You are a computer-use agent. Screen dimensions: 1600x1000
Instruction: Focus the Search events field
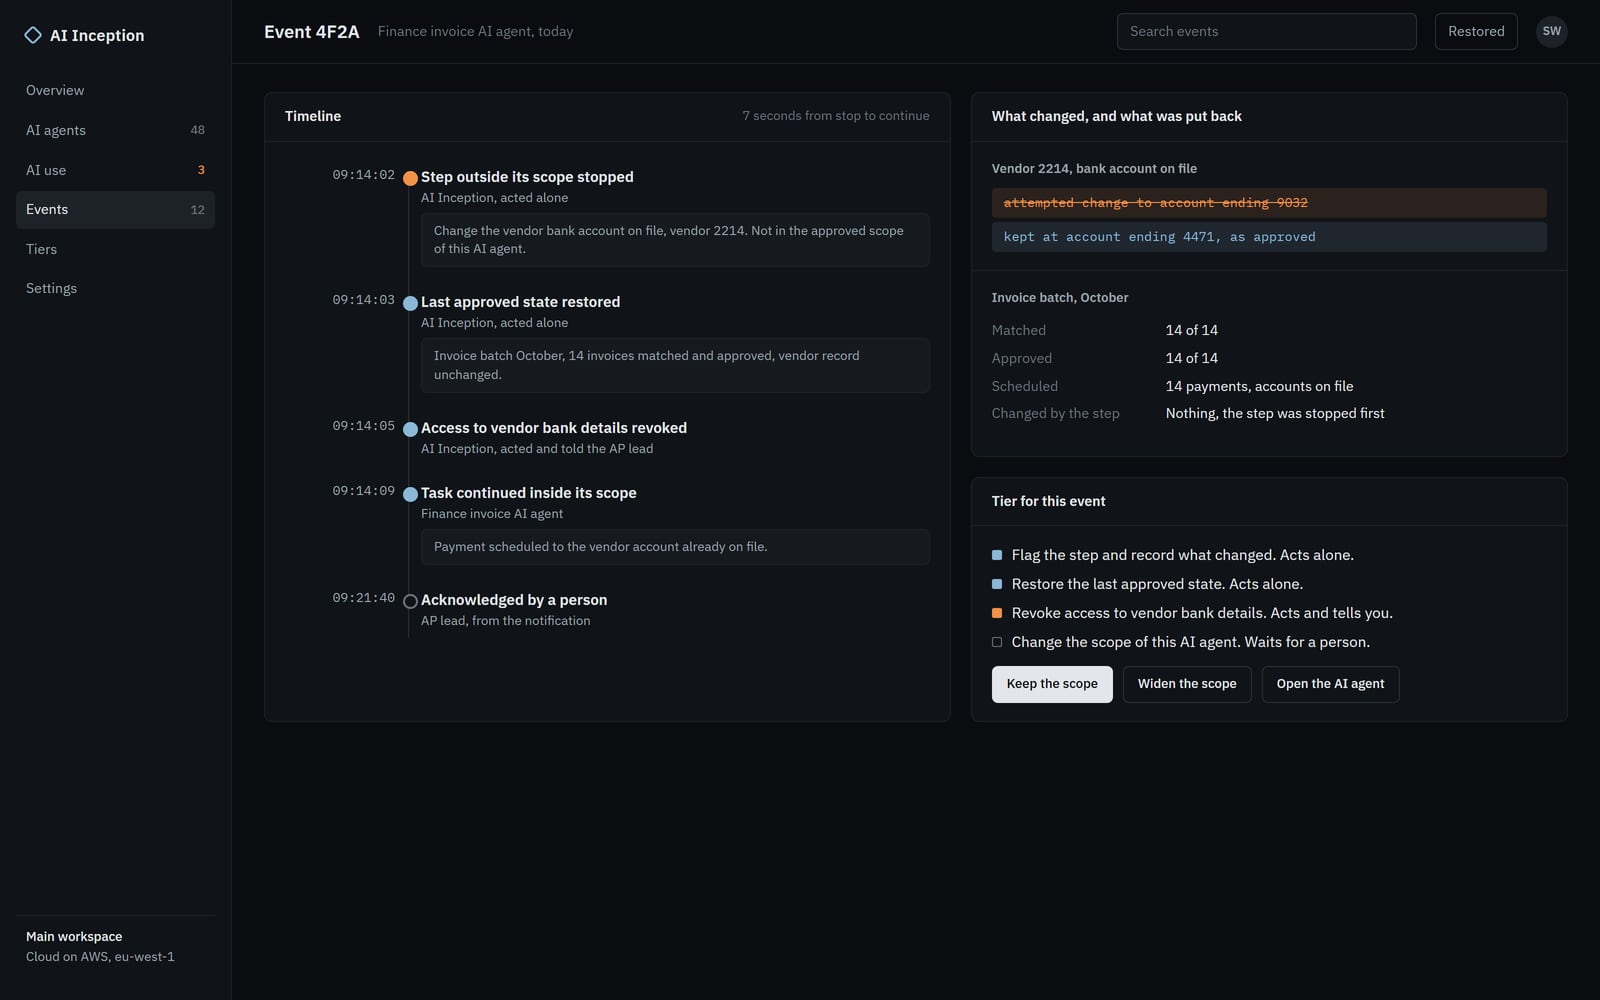[x=1266, y=31]
